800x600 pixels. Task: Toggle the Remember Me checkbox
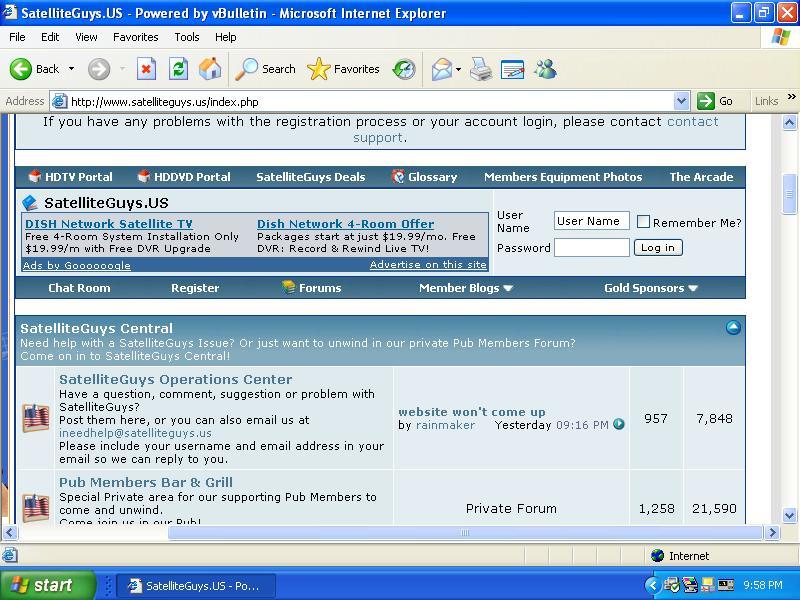[x=643, y=221]
